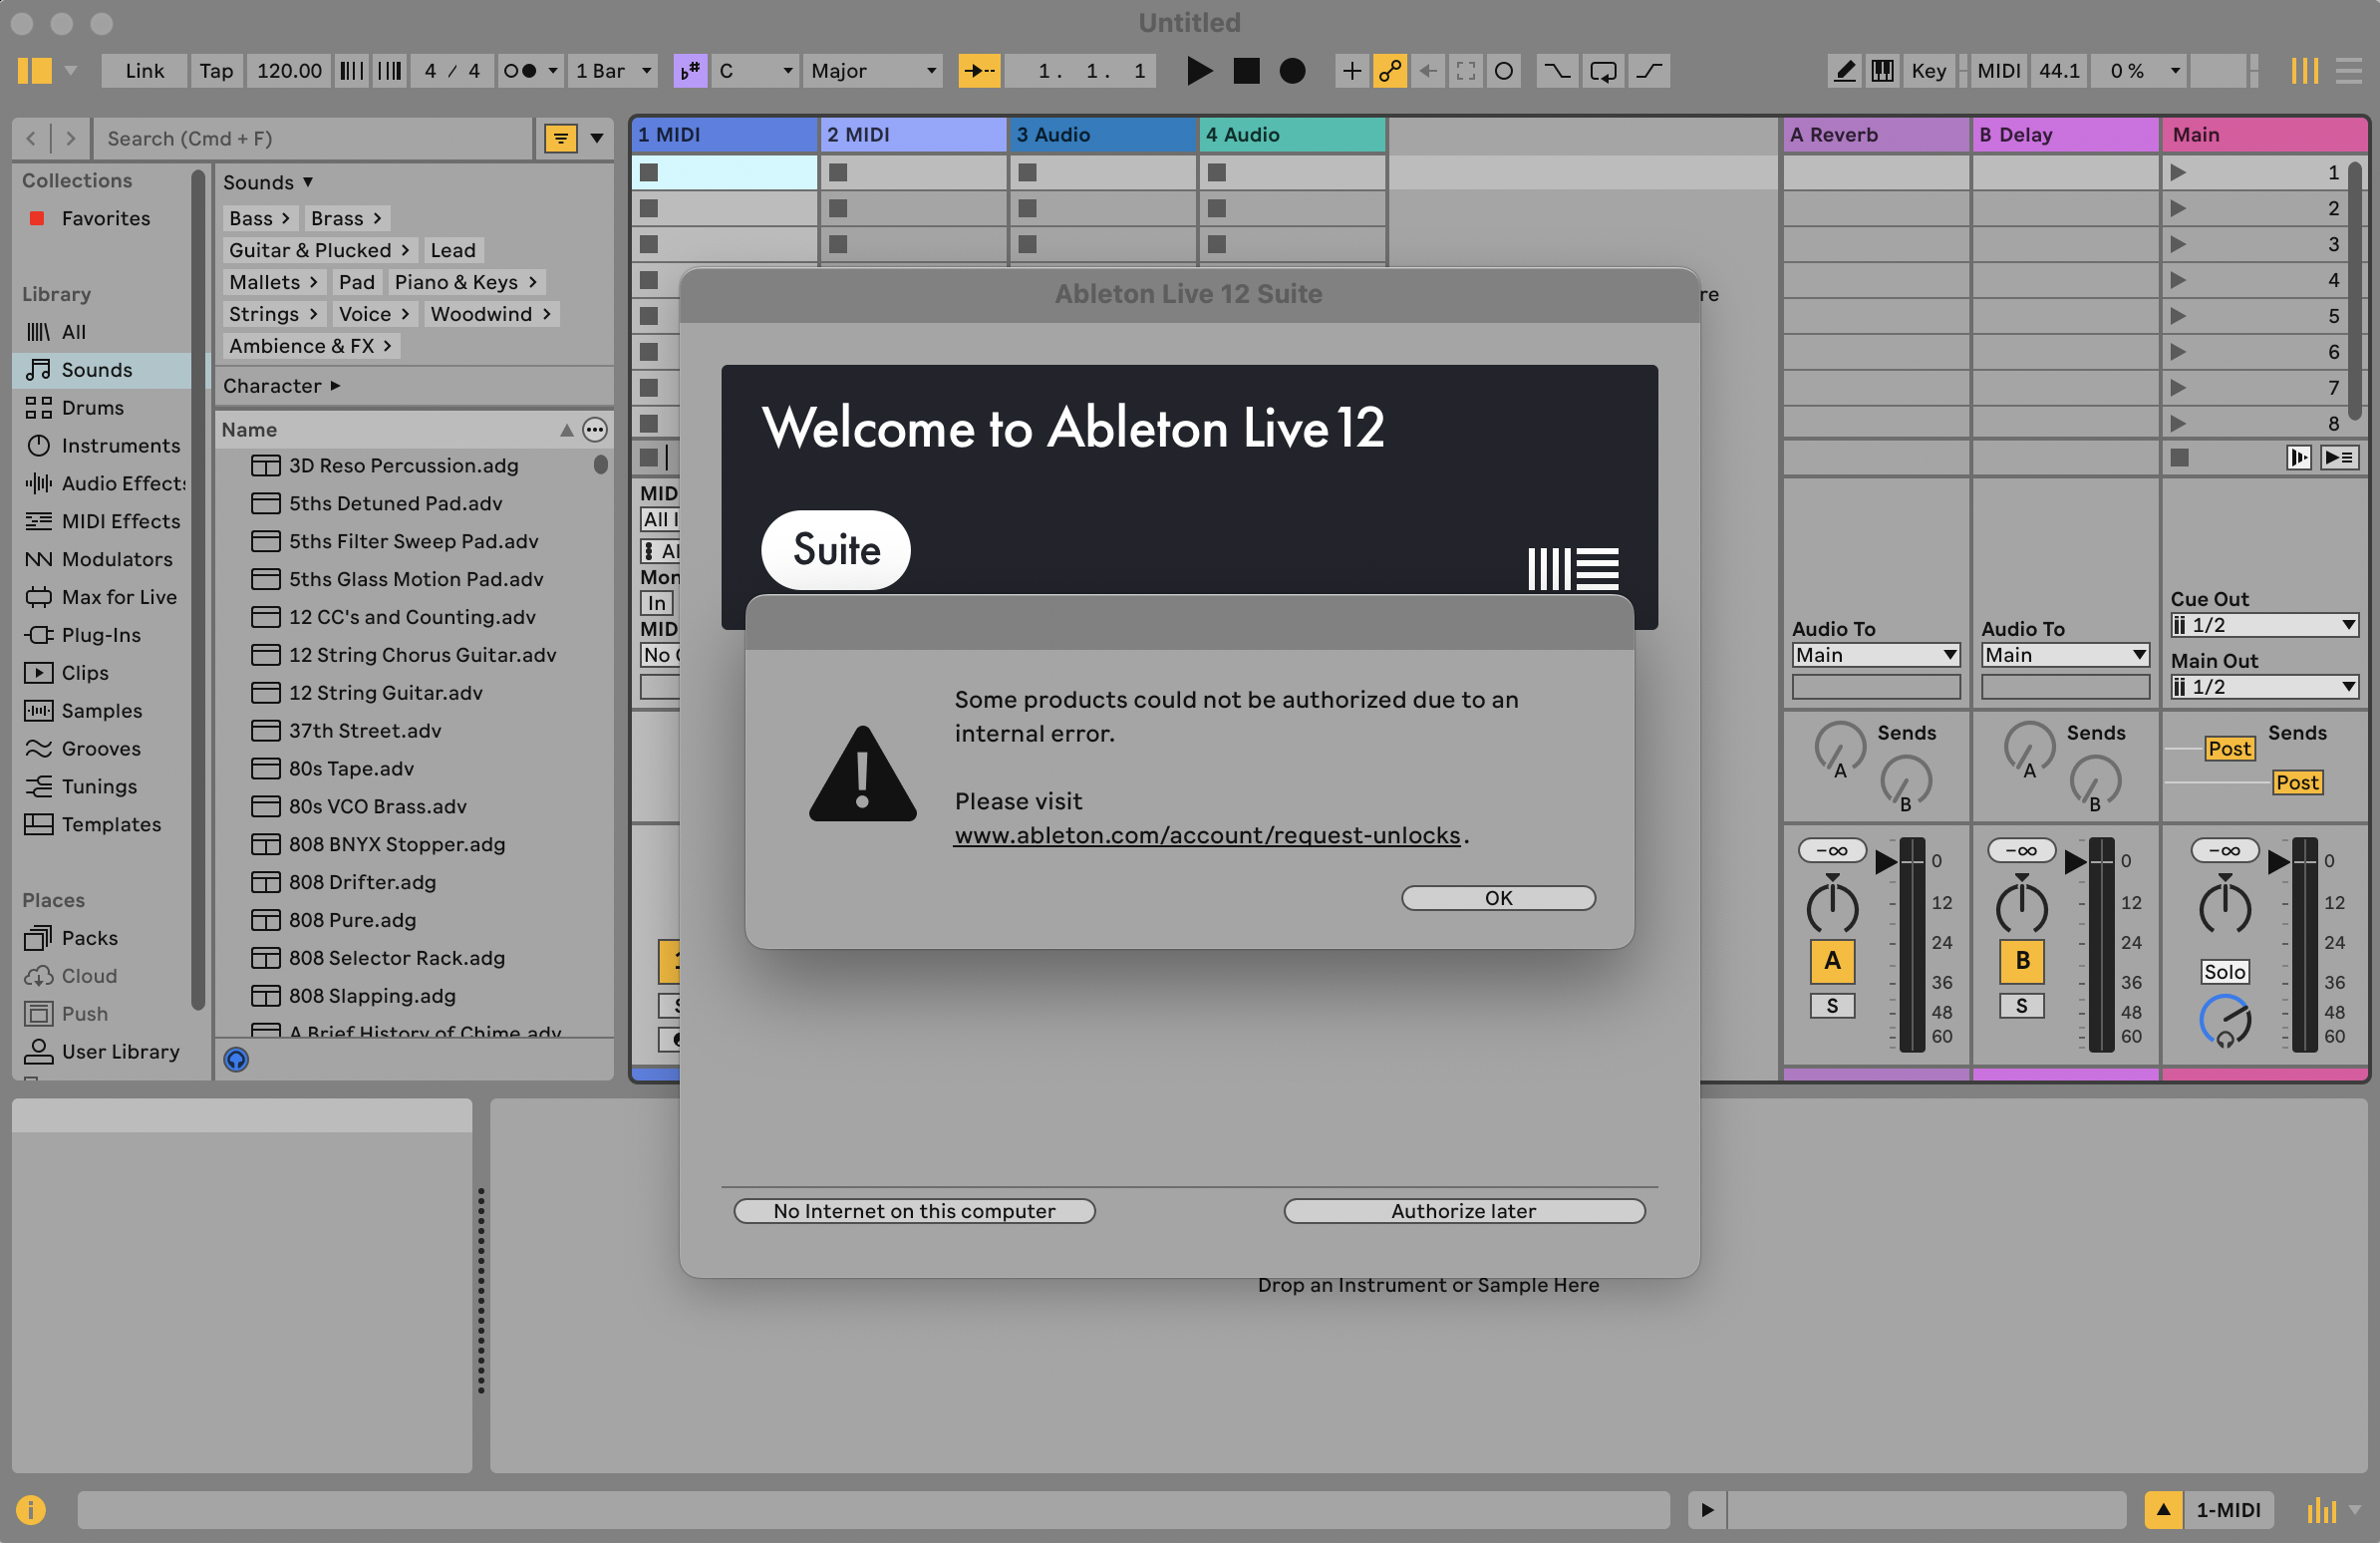Open the 1 Bar quantization dropdown

[613, 71]
